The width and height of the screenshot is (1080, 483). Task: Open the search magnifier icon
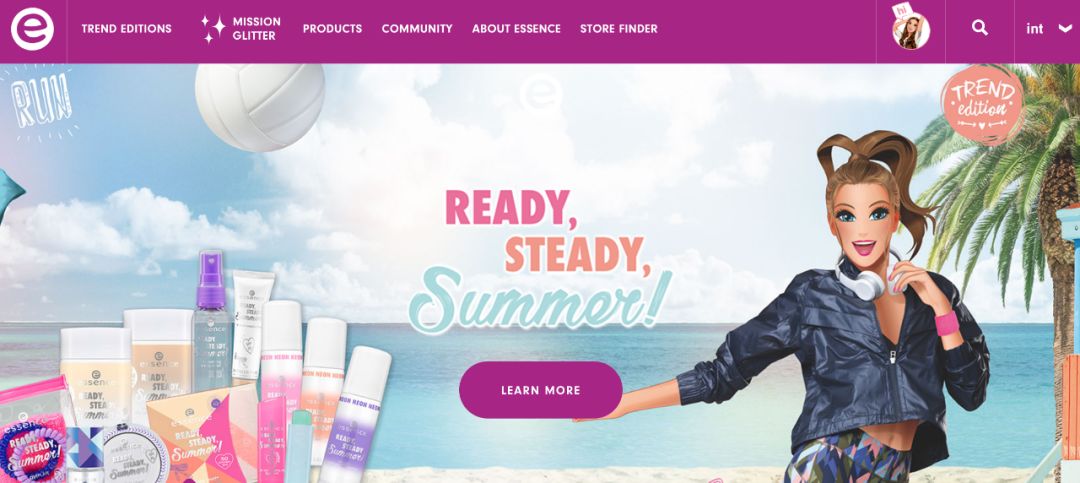click(979, 28)
